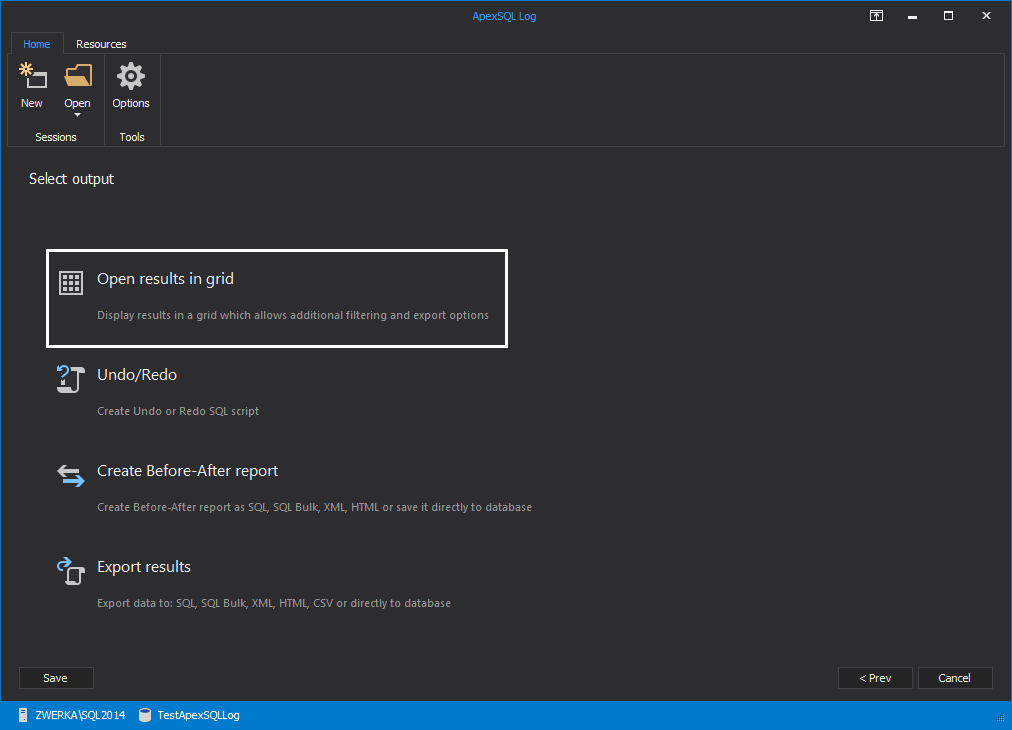
Task: Choose Open results in grid
Action: (165, 279)
